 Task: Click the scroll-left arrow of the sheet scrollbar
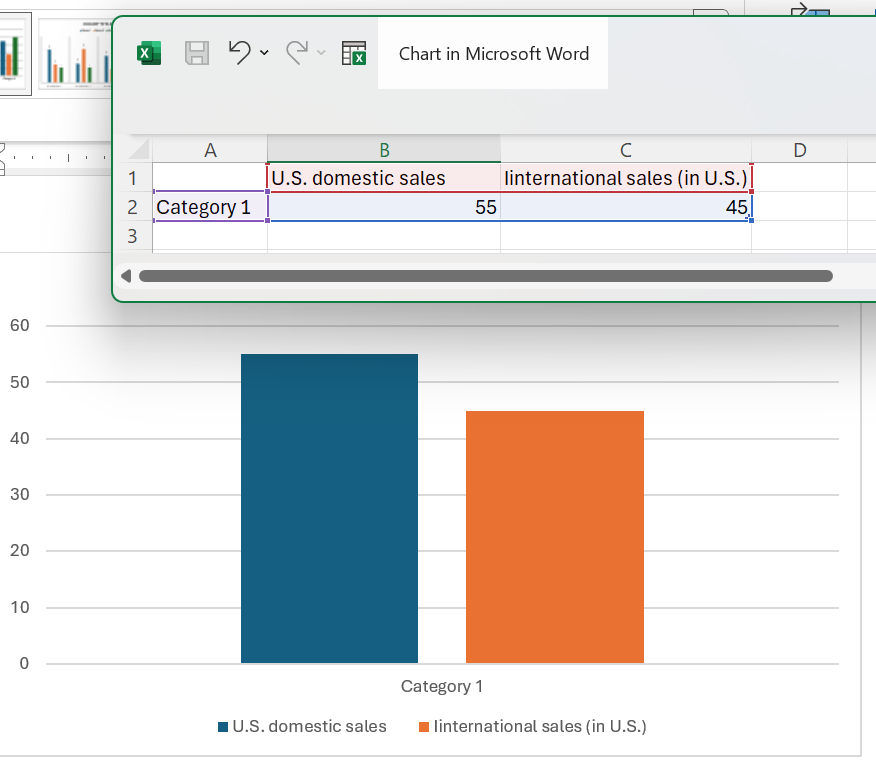(126, 276)
